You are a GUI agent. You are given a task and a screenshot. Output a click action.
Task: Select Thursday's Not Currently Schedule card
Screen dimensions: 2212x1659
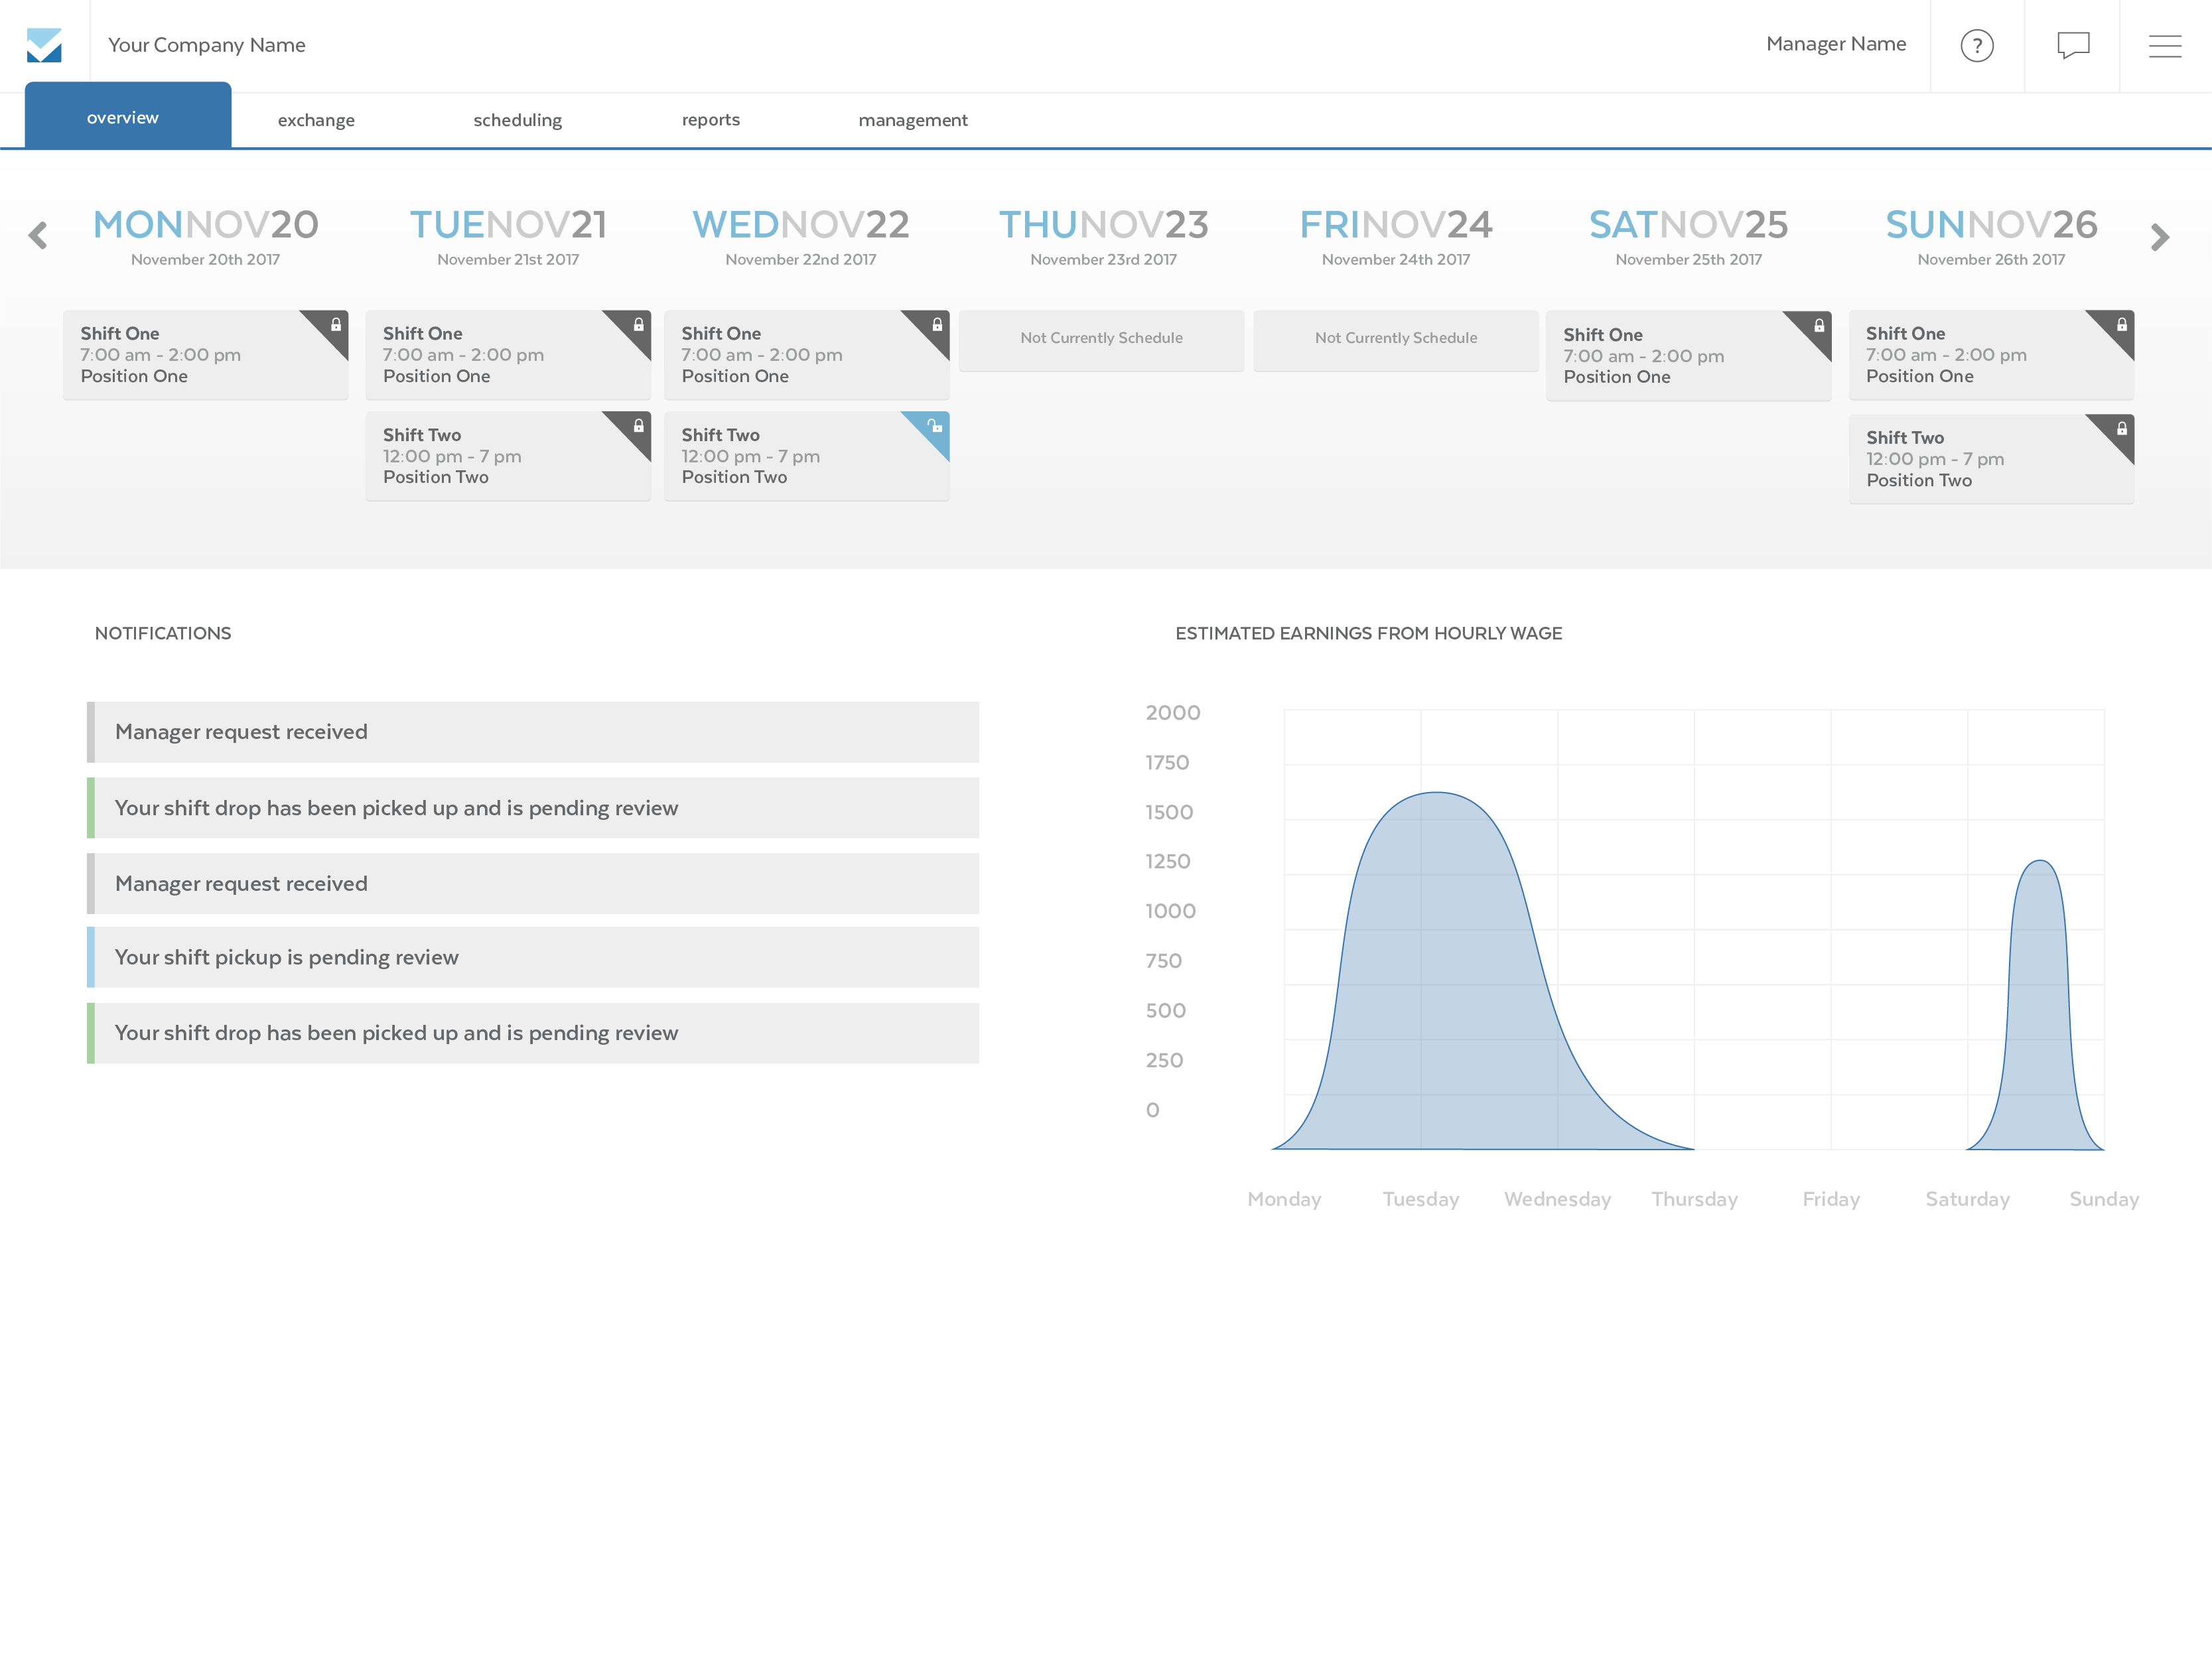pos(1101,339)
